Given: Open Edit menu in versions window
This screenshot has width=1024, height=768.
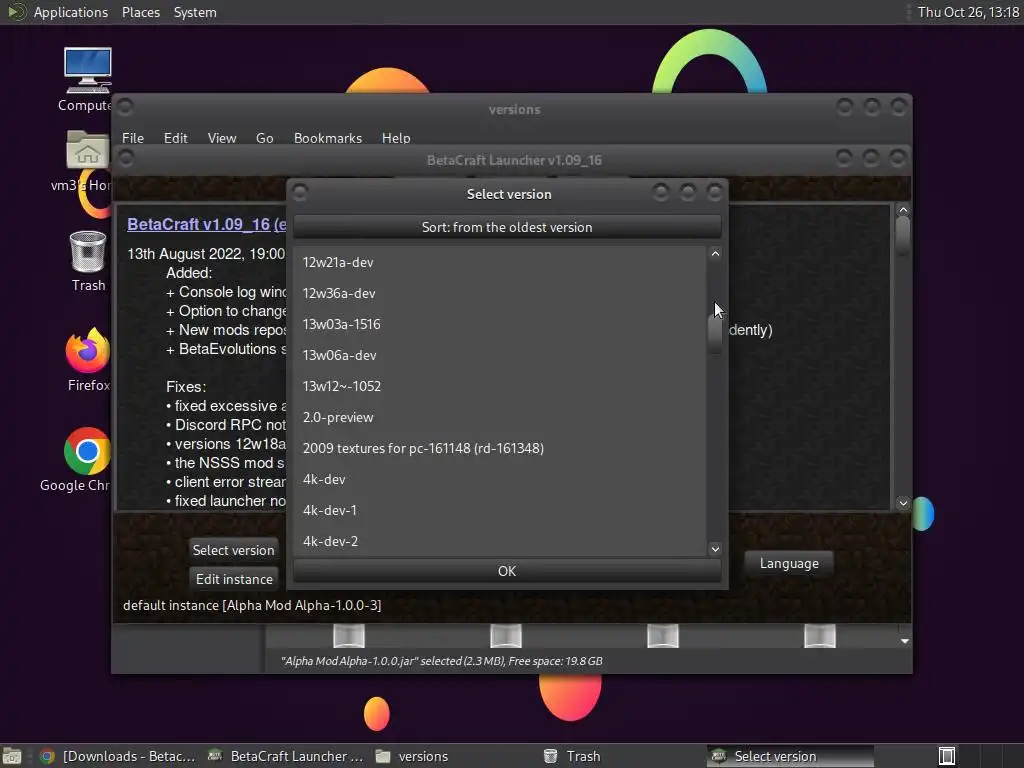Looking at the screenshot, I should (175, 138).
